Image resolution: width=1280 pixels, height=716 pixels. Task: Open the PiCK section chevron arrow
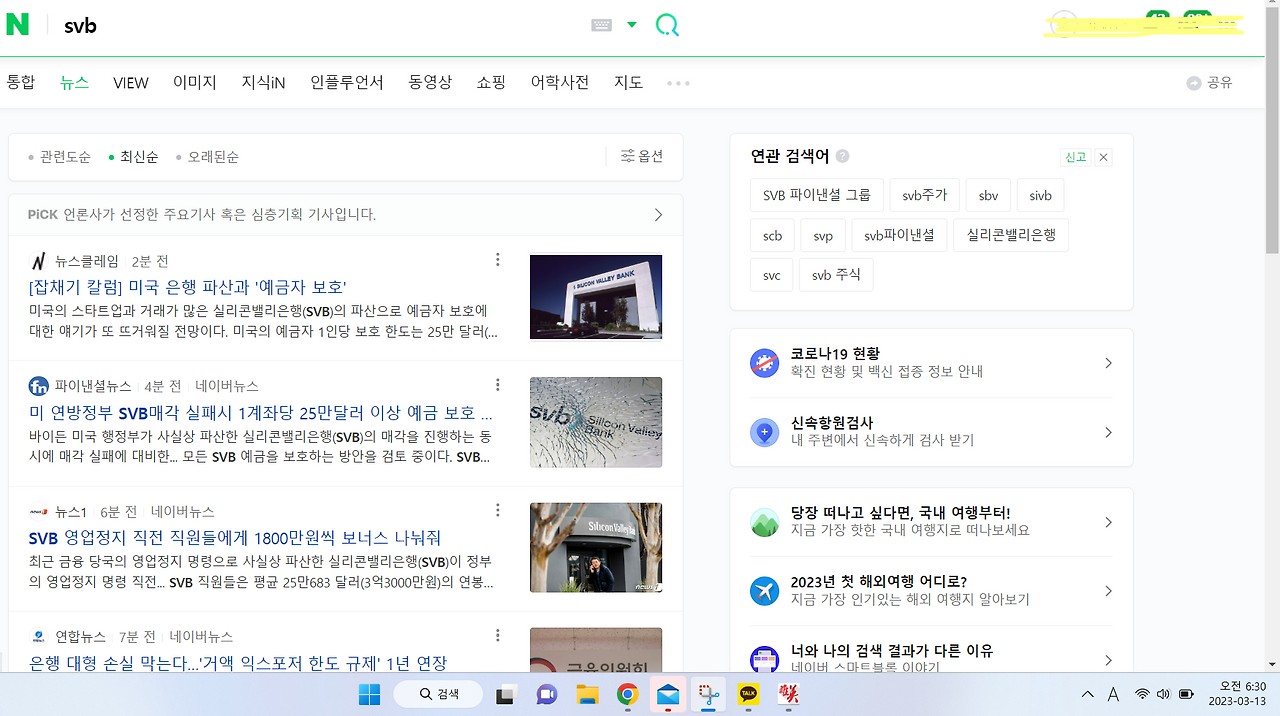pos(657,214)
